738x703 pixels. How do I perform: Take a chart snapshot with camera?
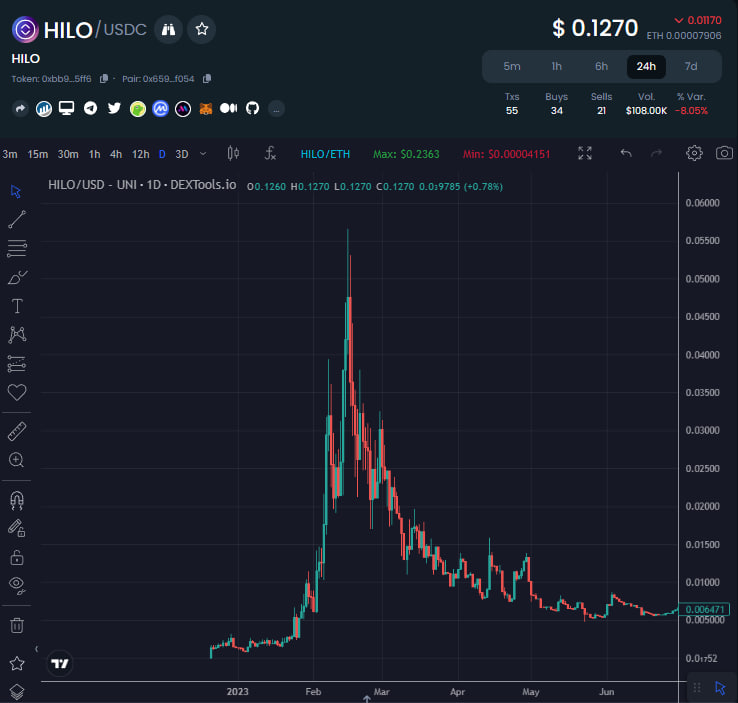click(724, 153)
